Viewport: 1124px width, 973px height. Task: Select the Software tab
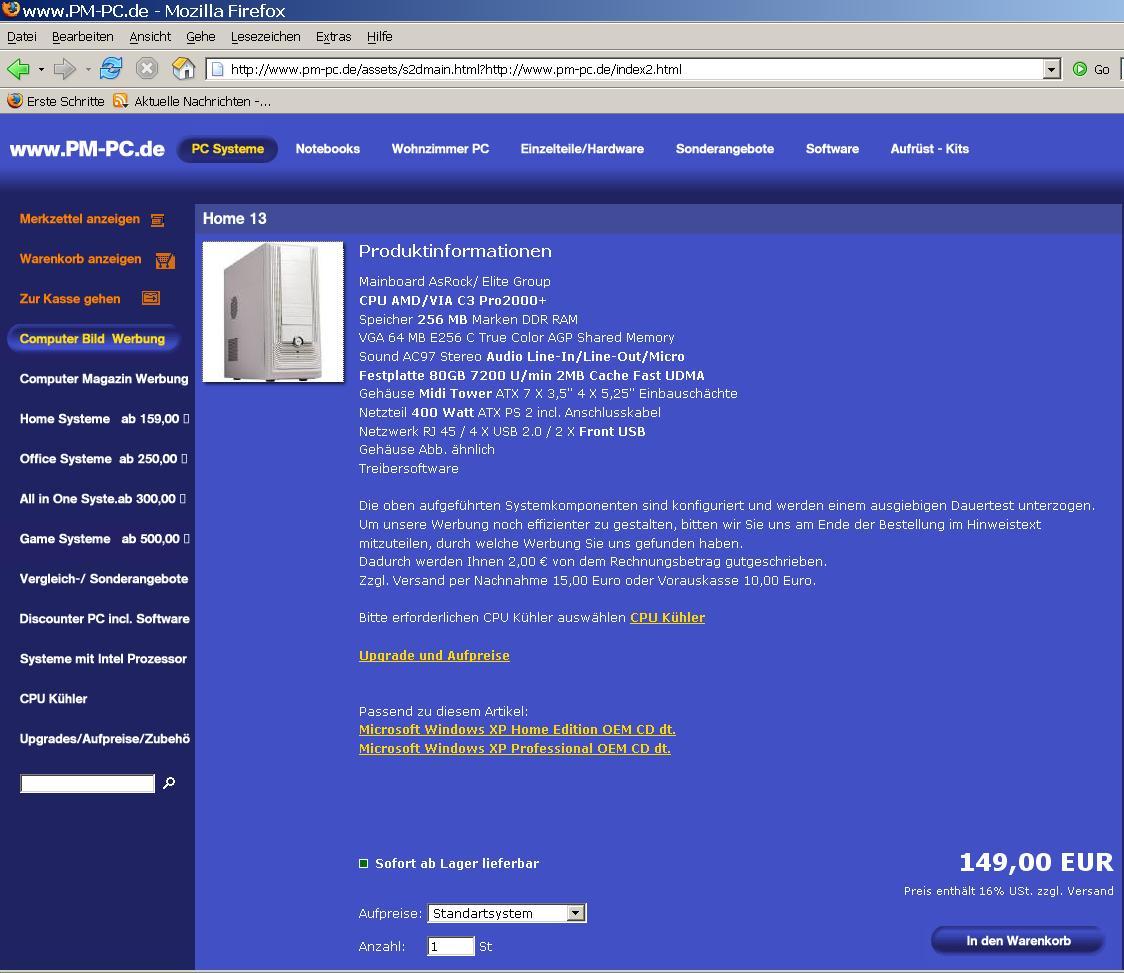[x=832, y=149]
